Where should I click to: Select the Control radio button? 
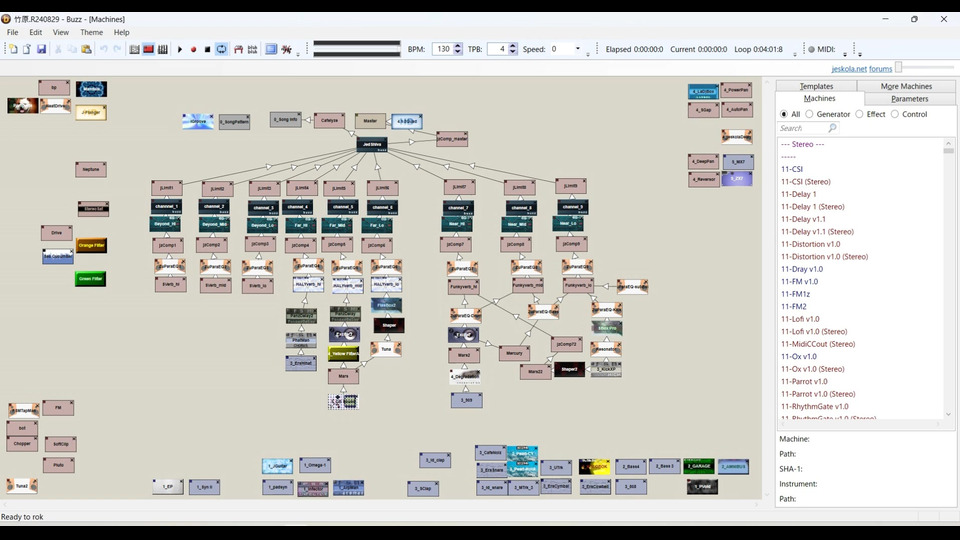(x=894, y=114)
